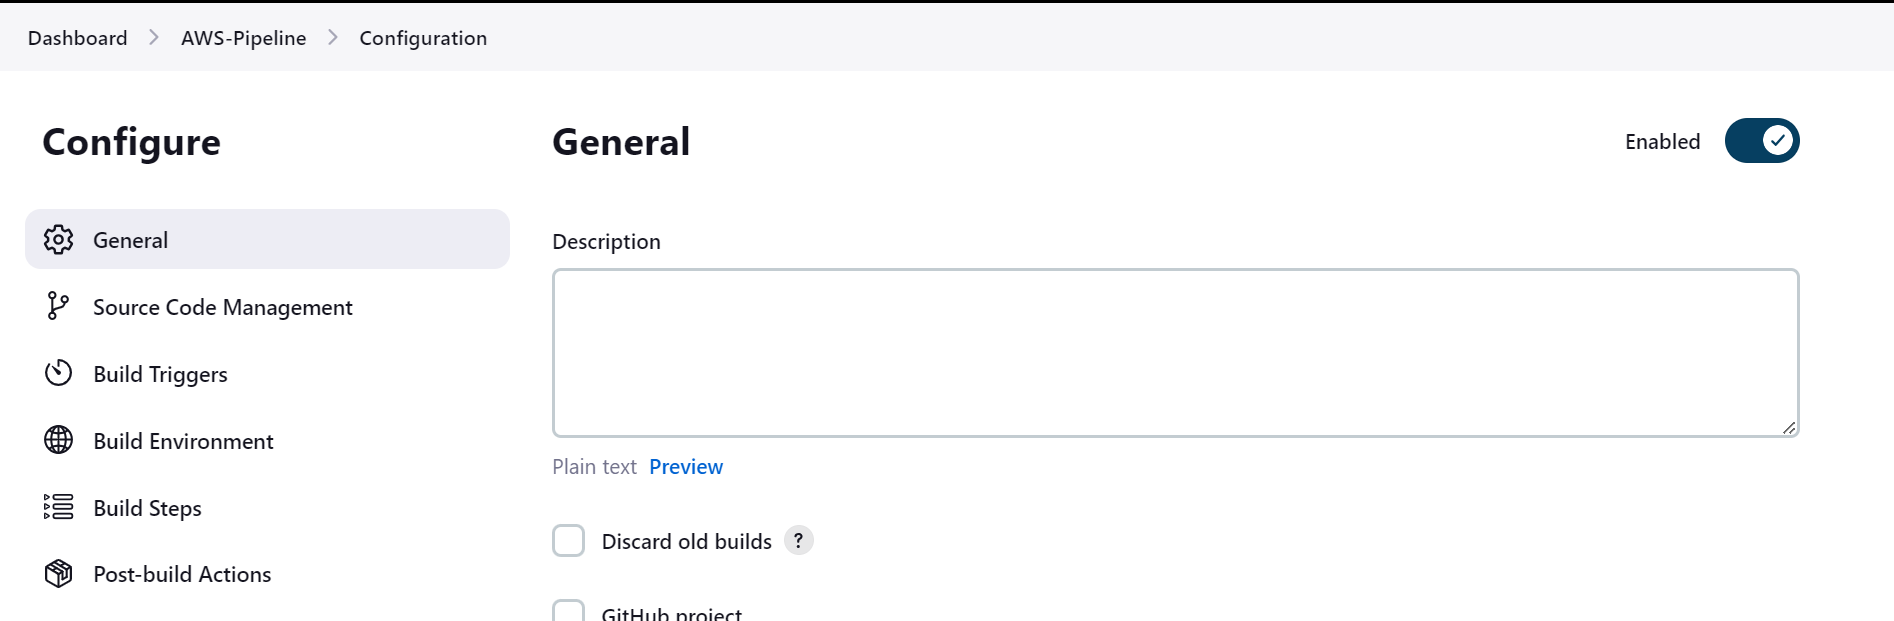Check the GitHub project checkbox
1894x621 pixels.
[x=569, y=611]
